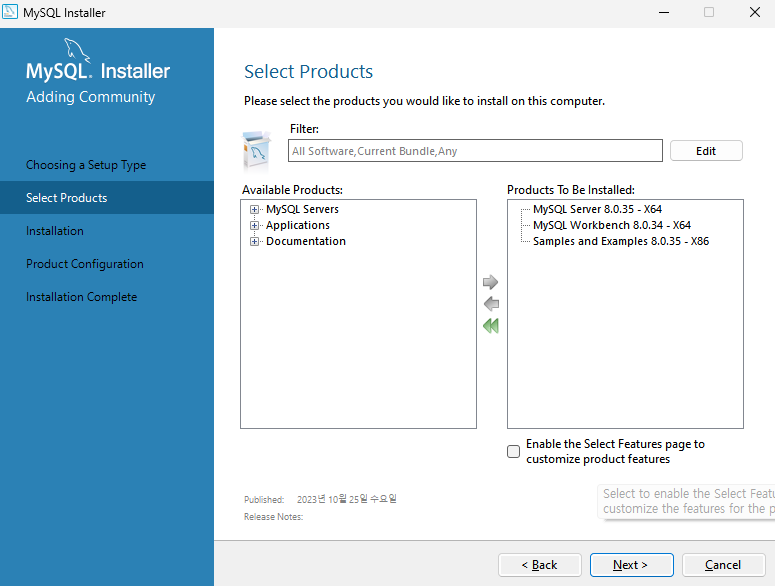The width and height of the screenshot is (775, 586).
Task: Click the Cancel button
Action: click(724, 565)
